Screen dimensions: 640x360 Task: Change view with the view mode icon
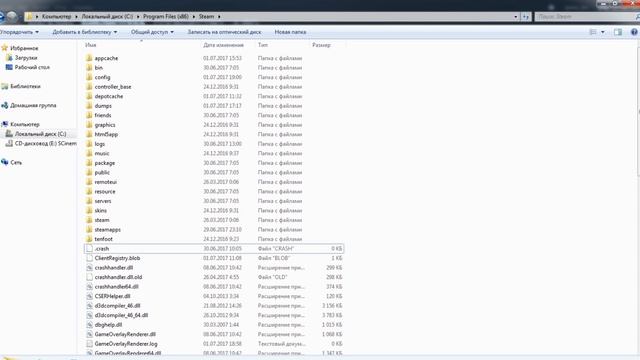pos(593,32)
